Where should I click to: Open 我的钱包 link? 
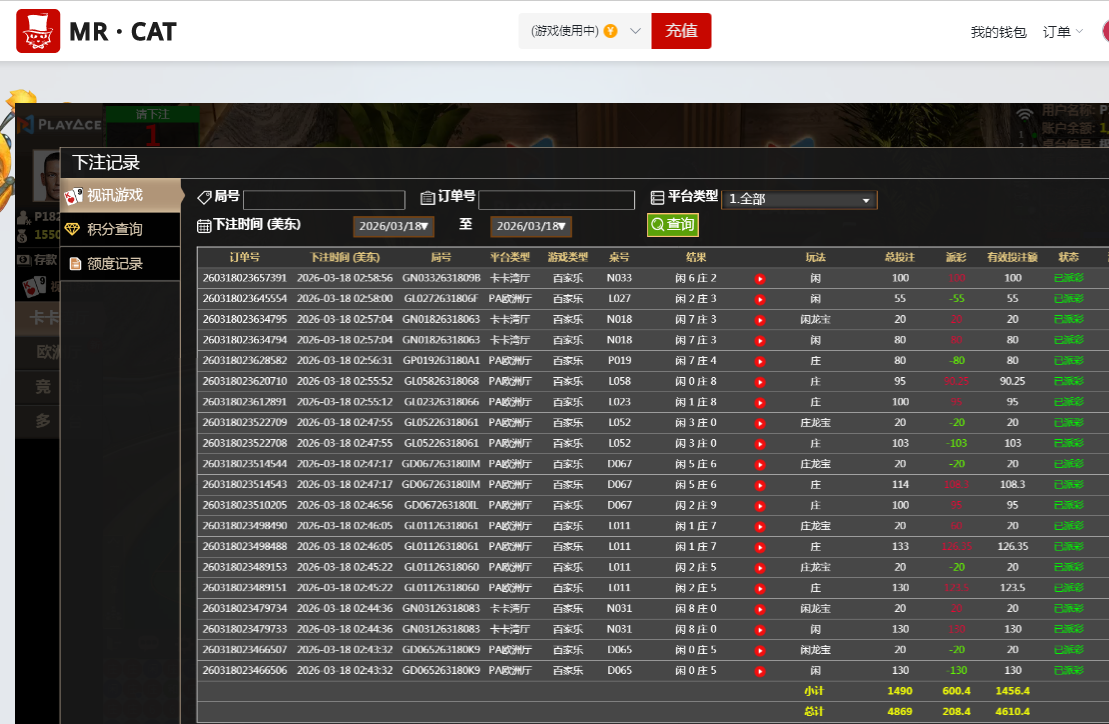tap(998, 32)
